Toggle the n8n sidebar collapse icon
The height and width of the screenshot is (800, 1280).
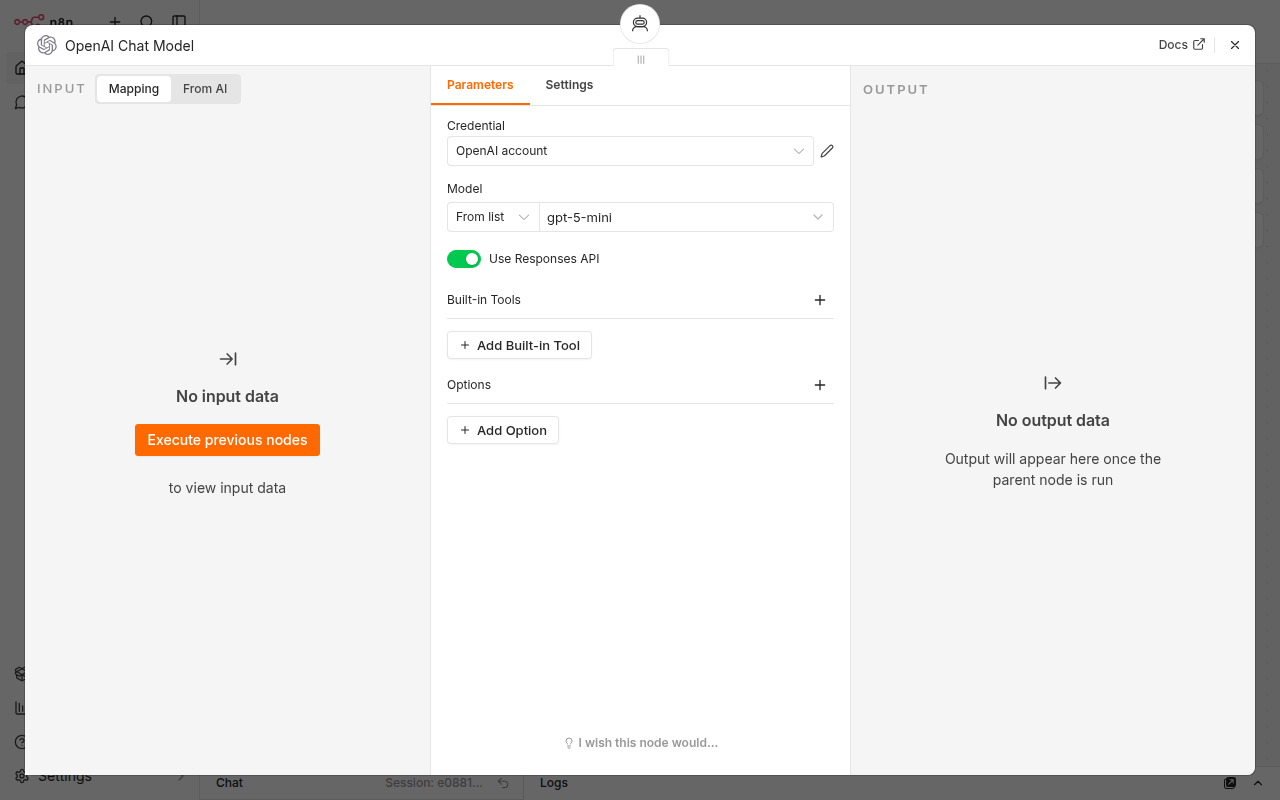click(x=179, y=21)
